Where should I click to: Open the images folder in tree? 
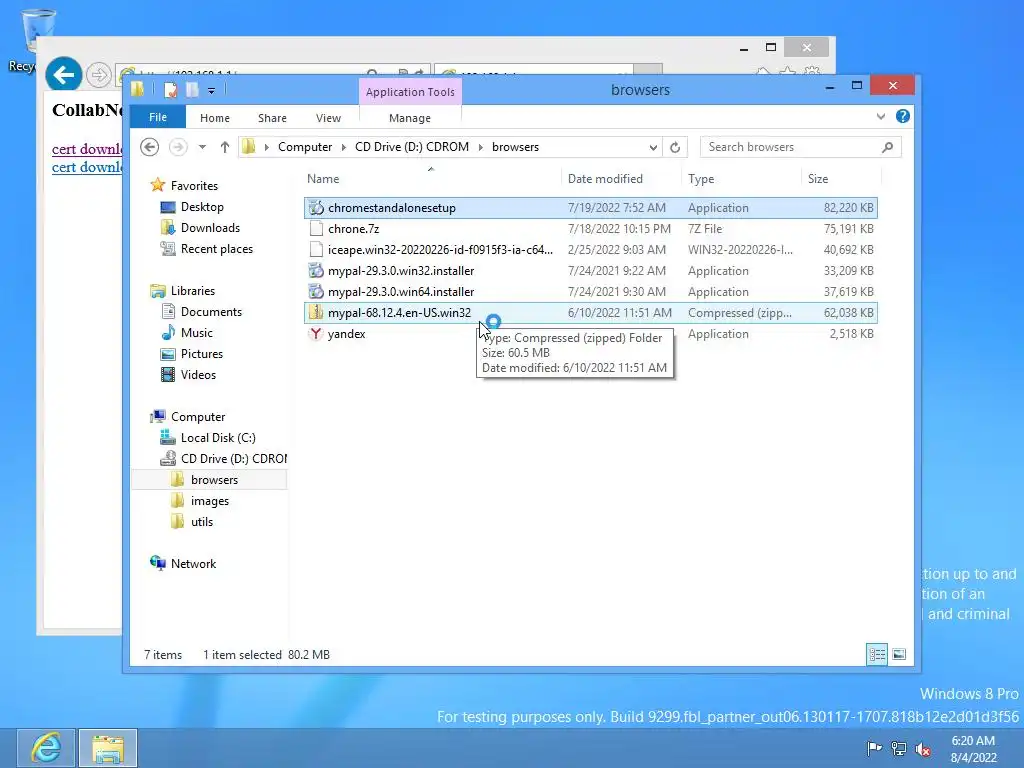tap(210, 501)
